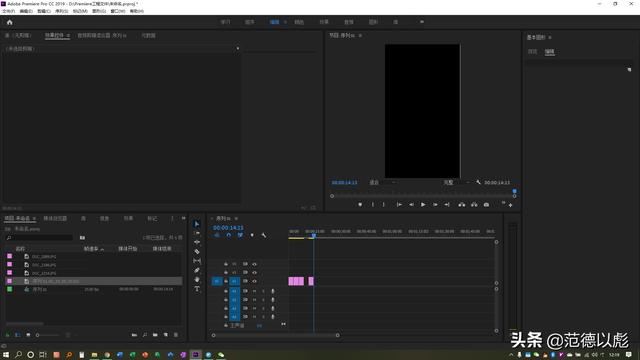The image size is (640, 360).
Task: Select the Pen tool
Action: (x=197, y=270)
